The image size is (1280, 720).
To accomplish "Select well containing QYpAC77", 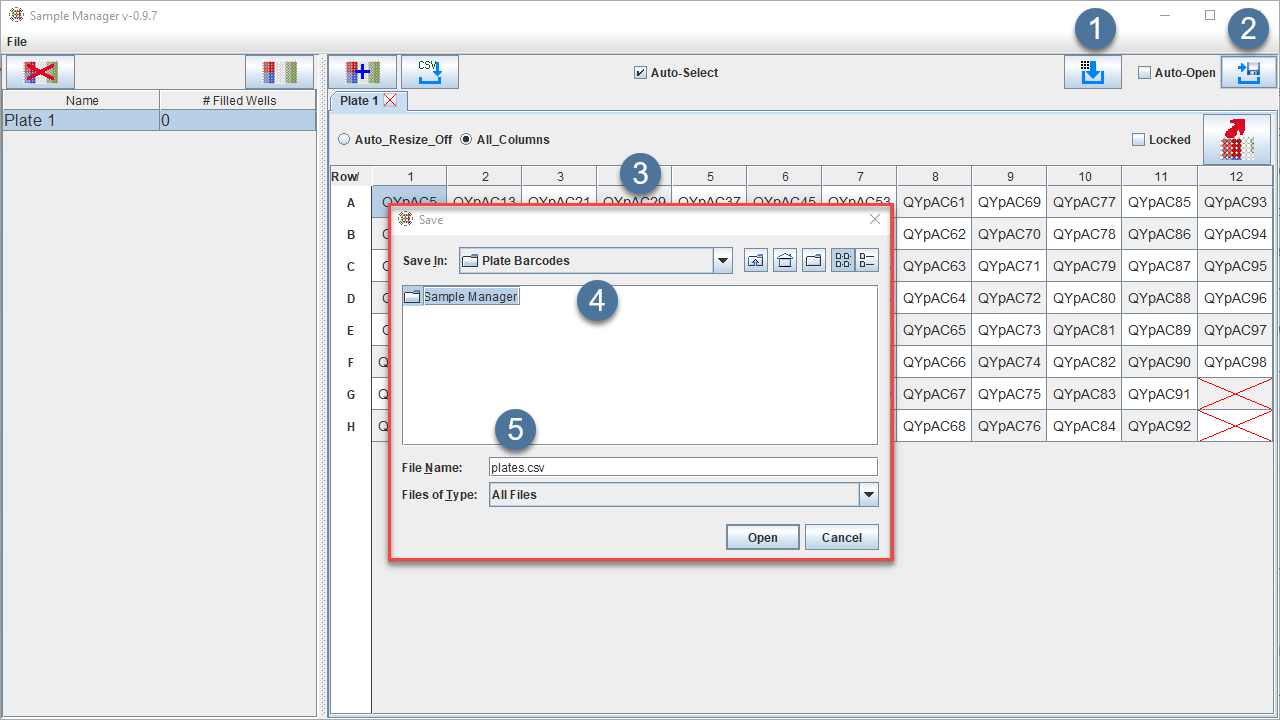I will click(x=1084, y=202).
